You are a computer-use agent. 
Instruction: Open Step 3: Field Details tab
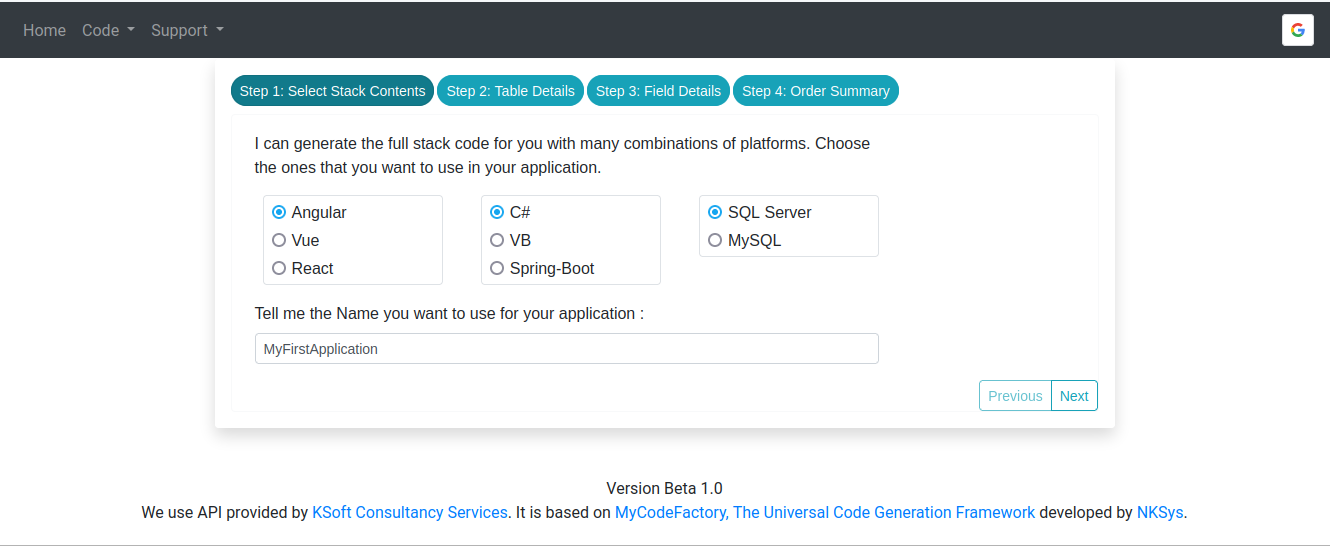[x=658, y=90]
